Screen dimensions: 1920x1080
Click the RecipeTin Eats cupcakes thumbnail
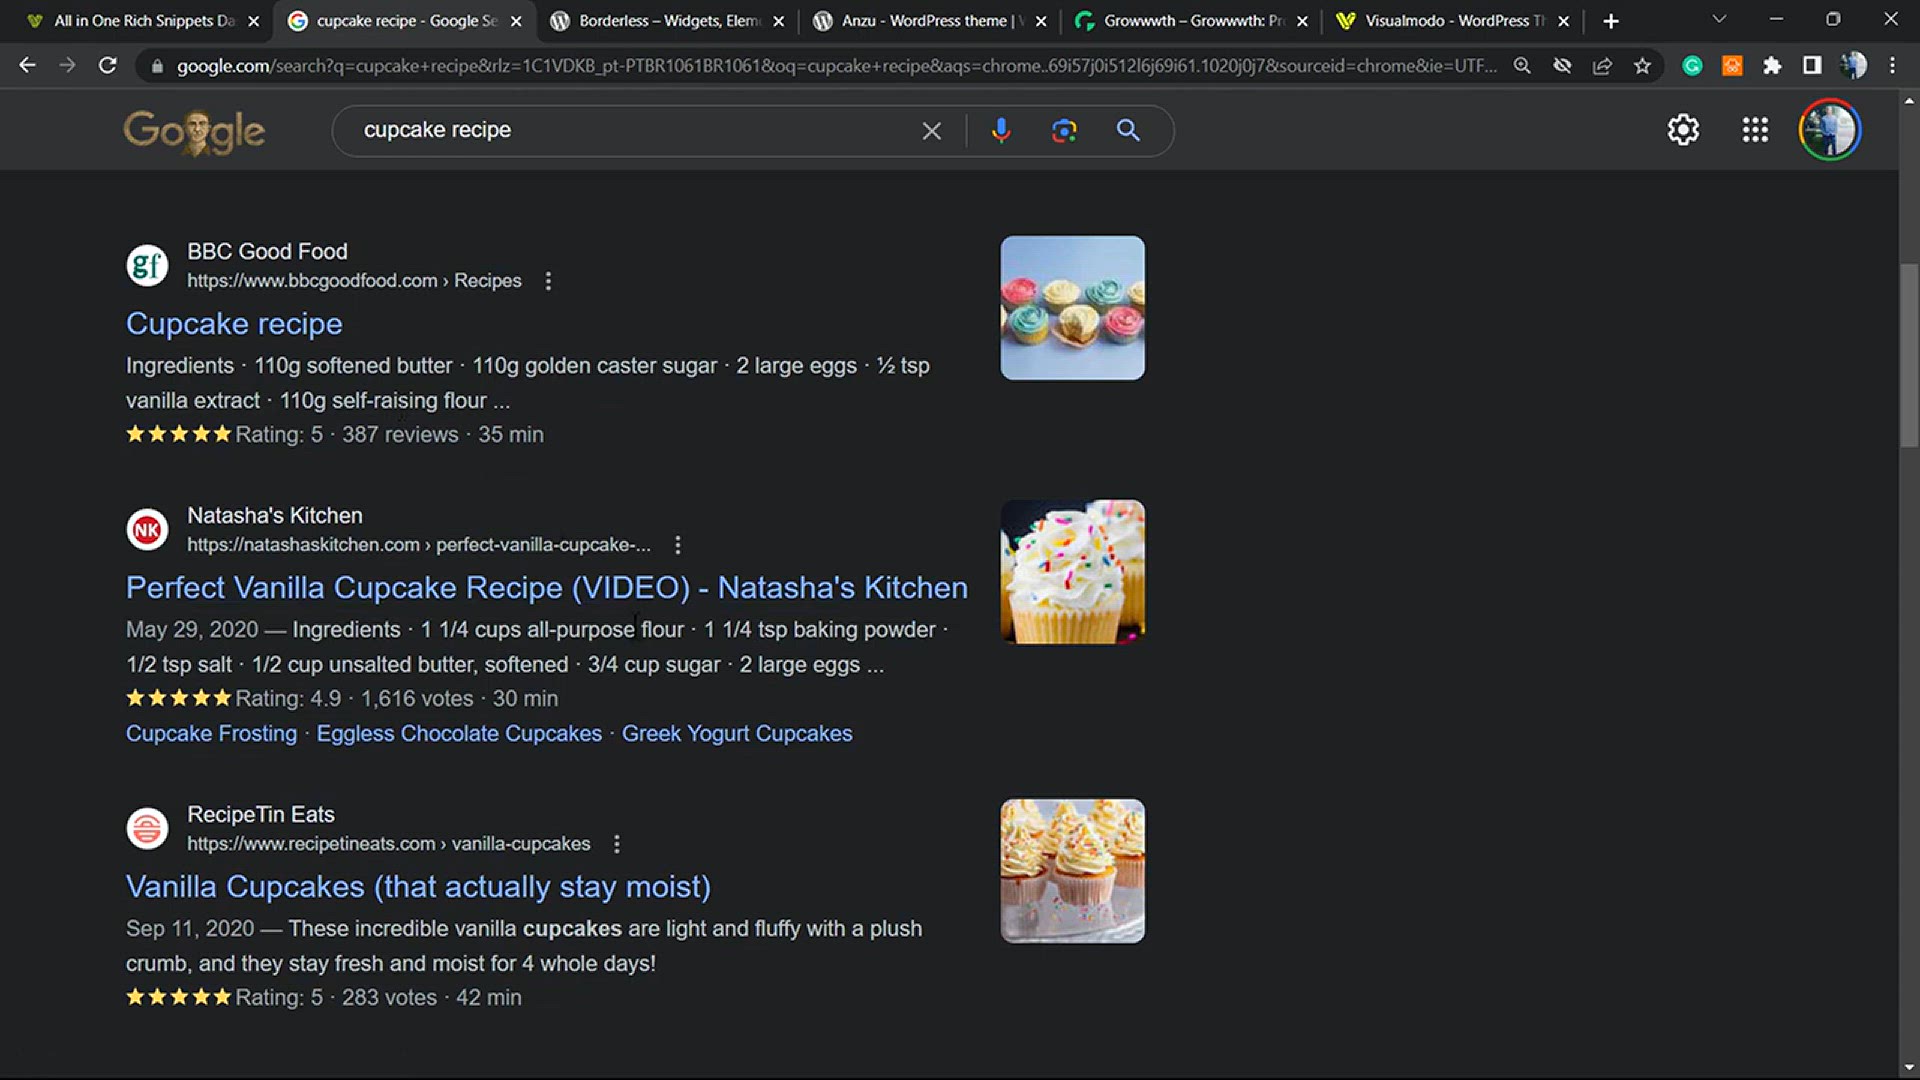tap(1072, 871)
